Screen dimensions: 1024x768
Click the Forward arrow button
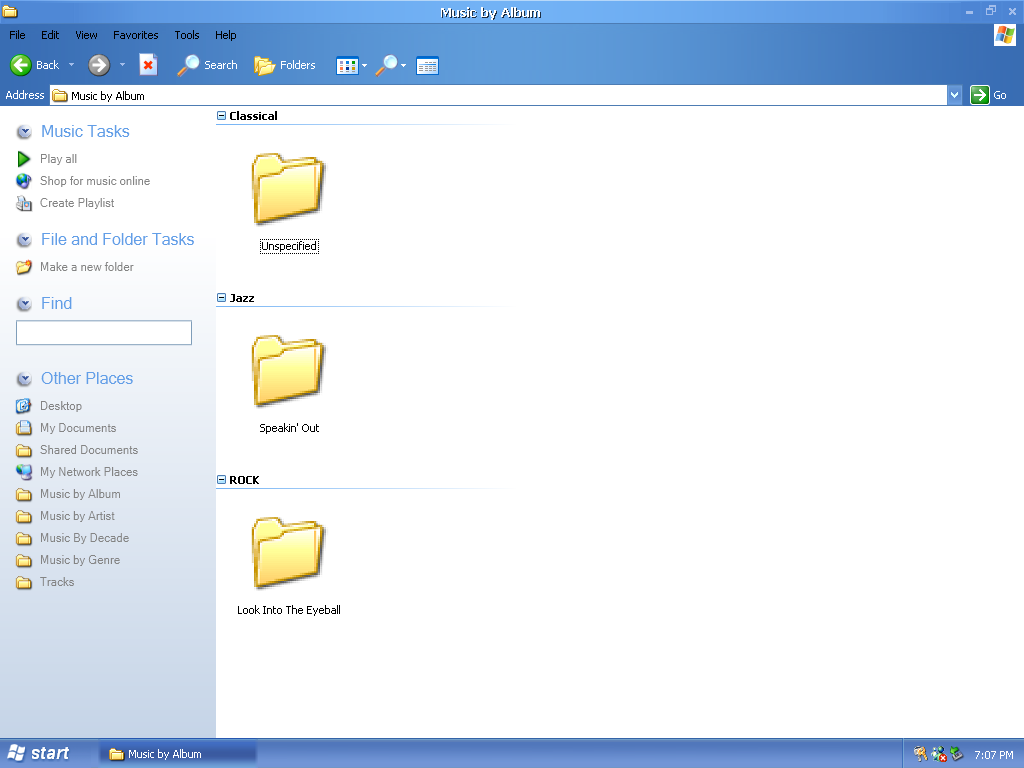click(x=98, y=65)
